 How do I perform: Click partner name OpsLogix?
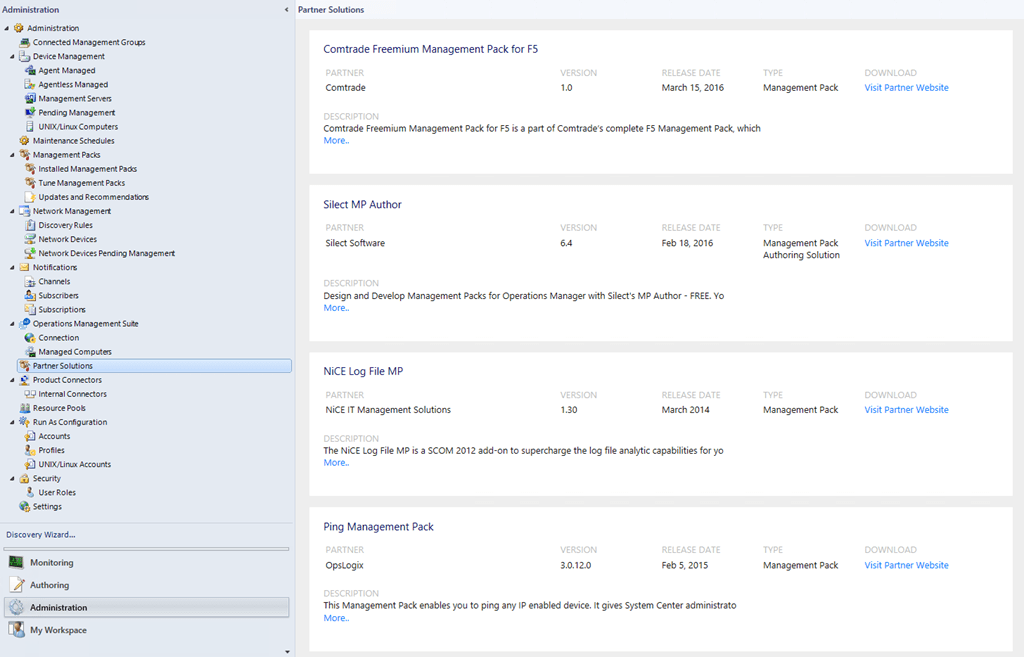pyautogui.click(x=344, y=565)
